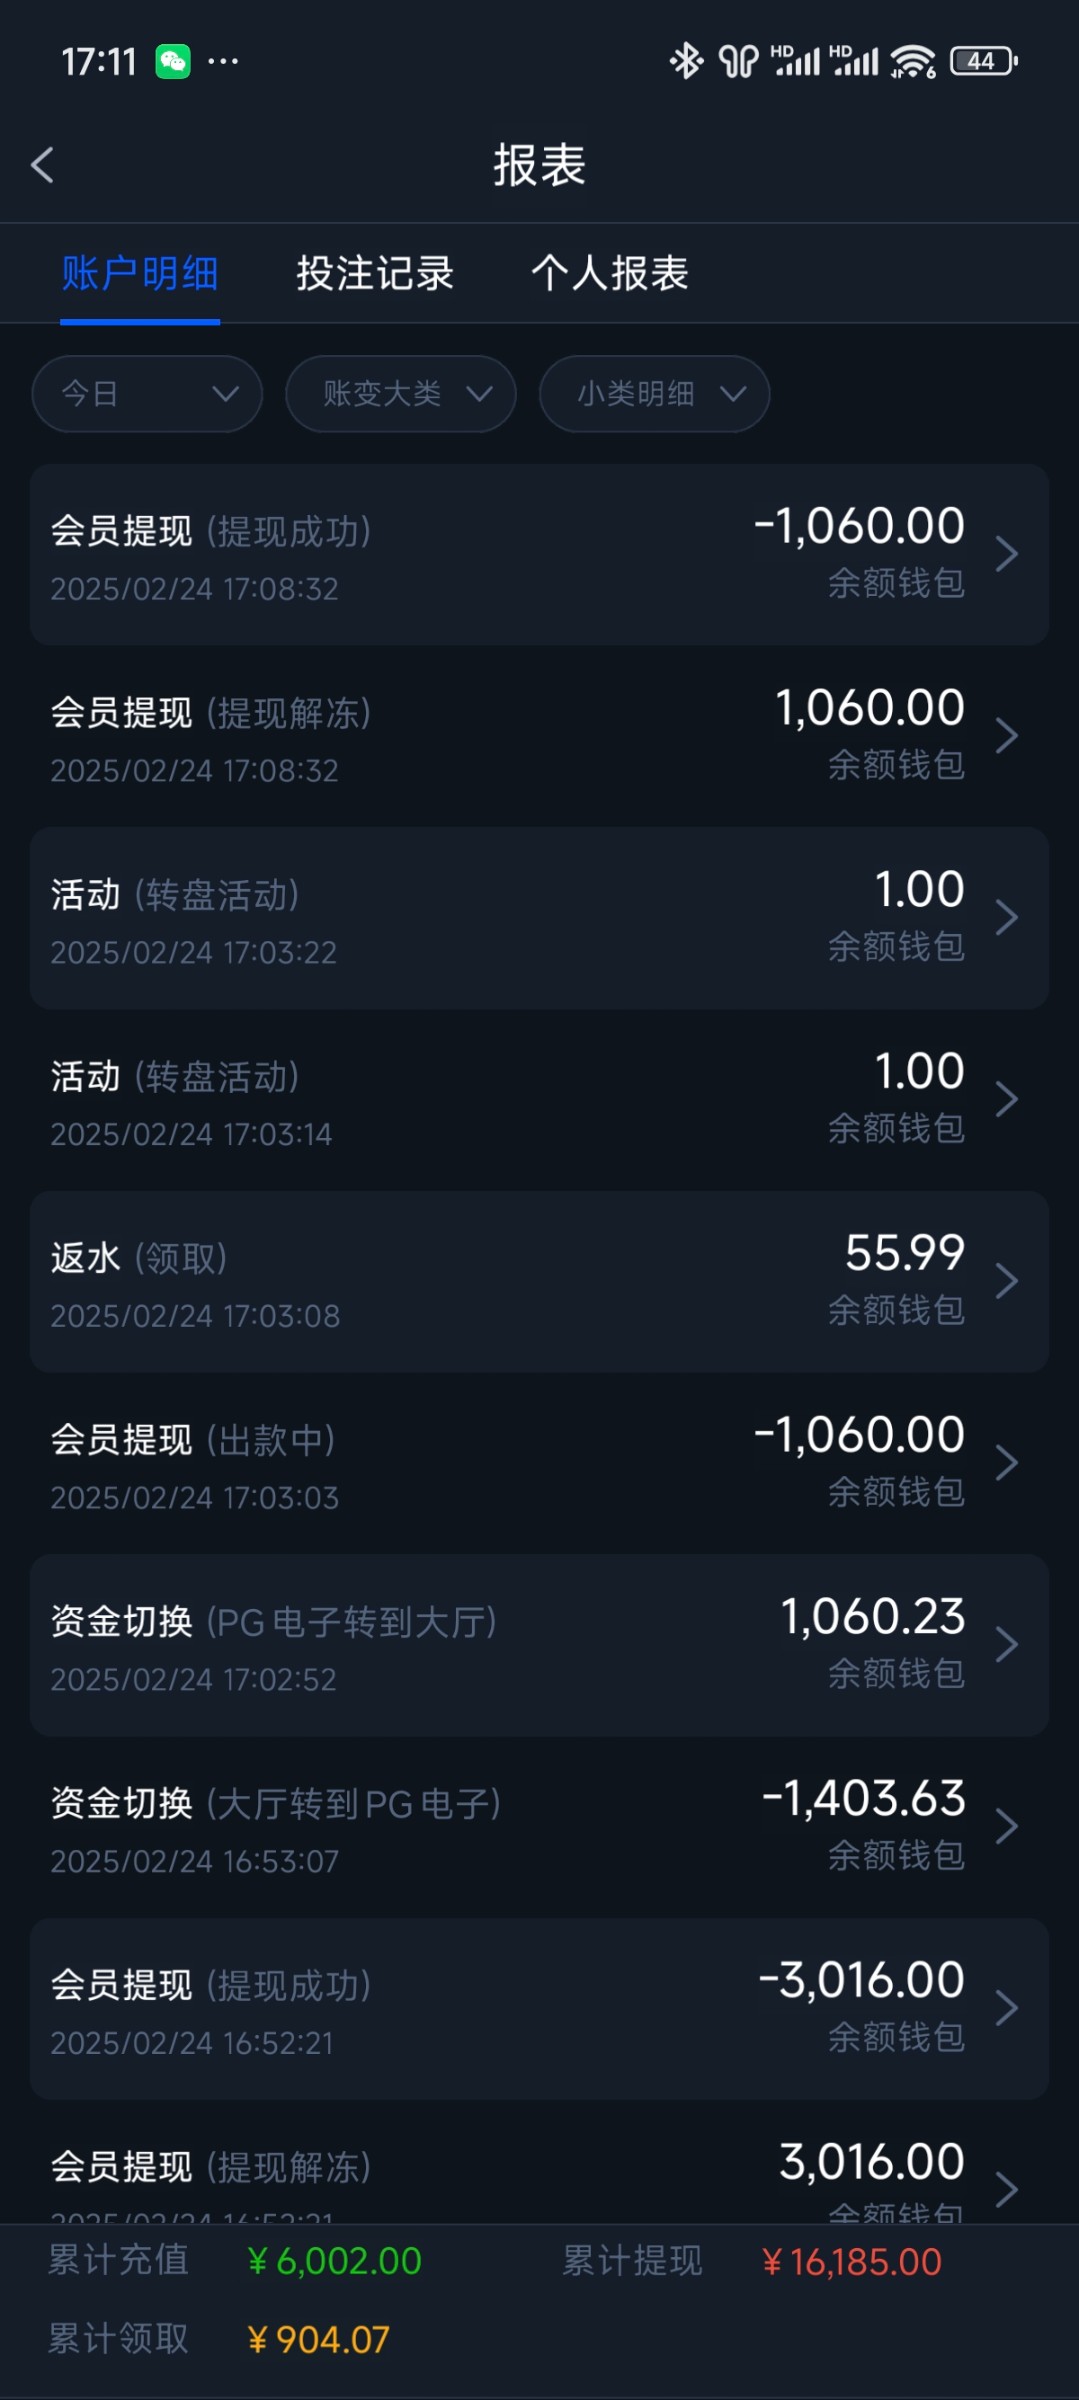The height and width of the screenshot is (2400, 1079).
Task: View the 大厅转到PG电子 -1,403.63 record
Action: click(x=539, y=1827)
